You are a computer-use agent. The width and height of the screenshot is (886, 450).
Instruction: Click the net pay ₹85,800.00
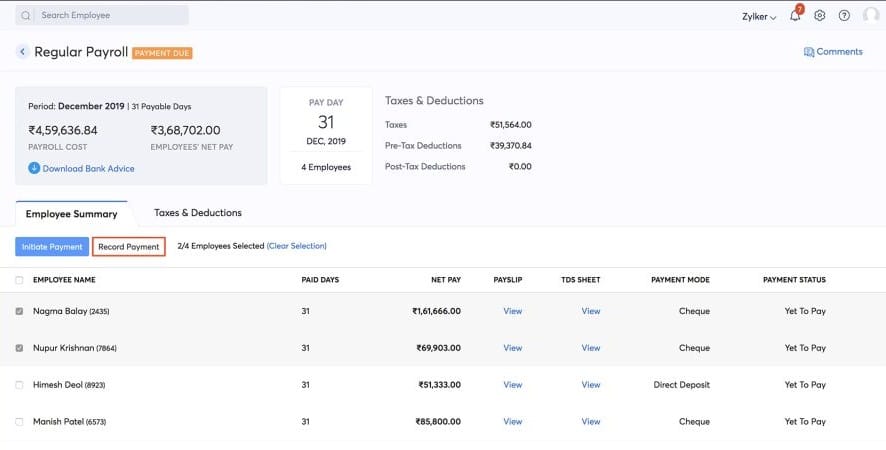pyautogui.click(x=438, y=421)
